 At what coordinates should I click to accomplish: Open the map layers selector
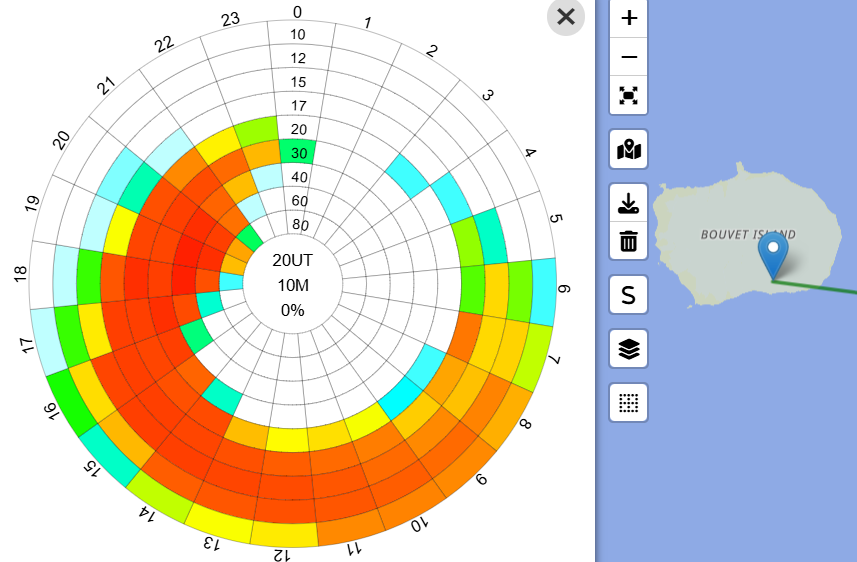pos(629,349)
